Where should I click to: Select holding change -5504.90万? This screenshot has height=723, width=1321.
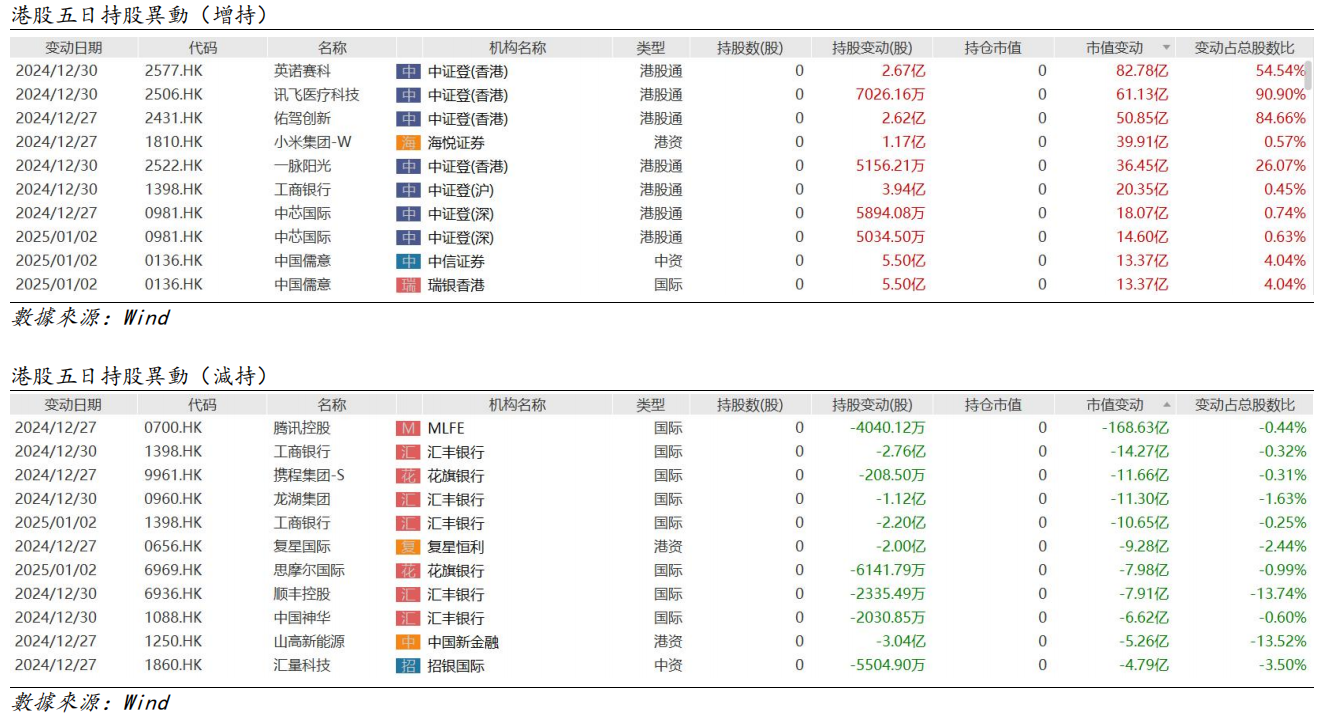(888, 665)
